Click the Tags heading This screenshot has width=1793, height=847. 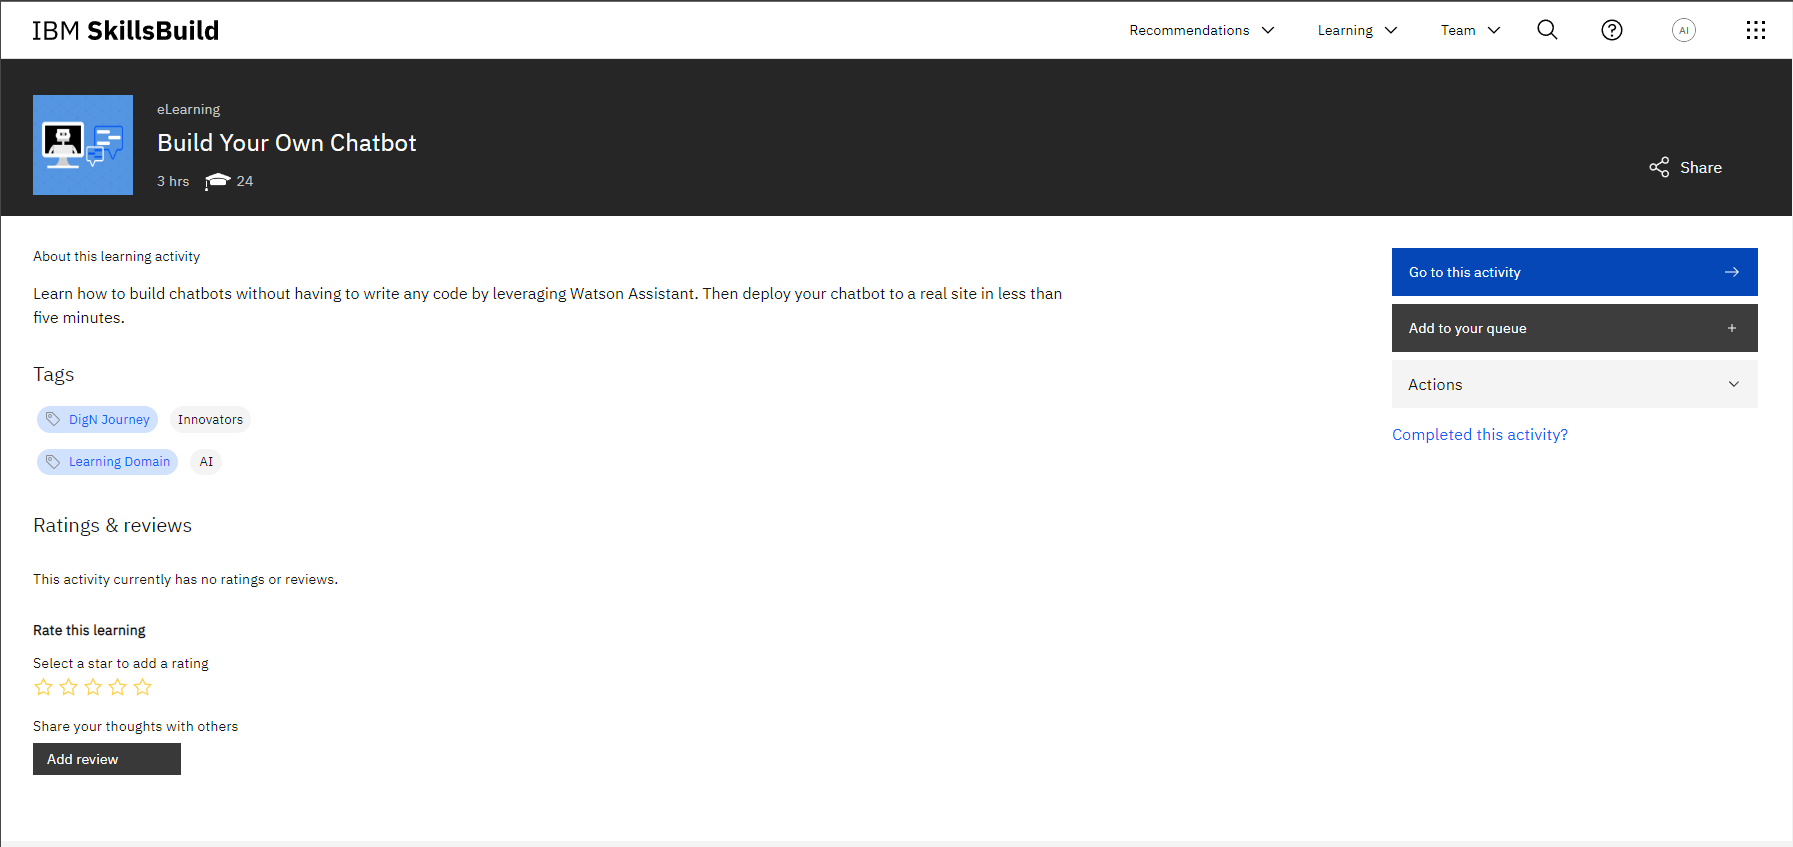click(53, 374)
